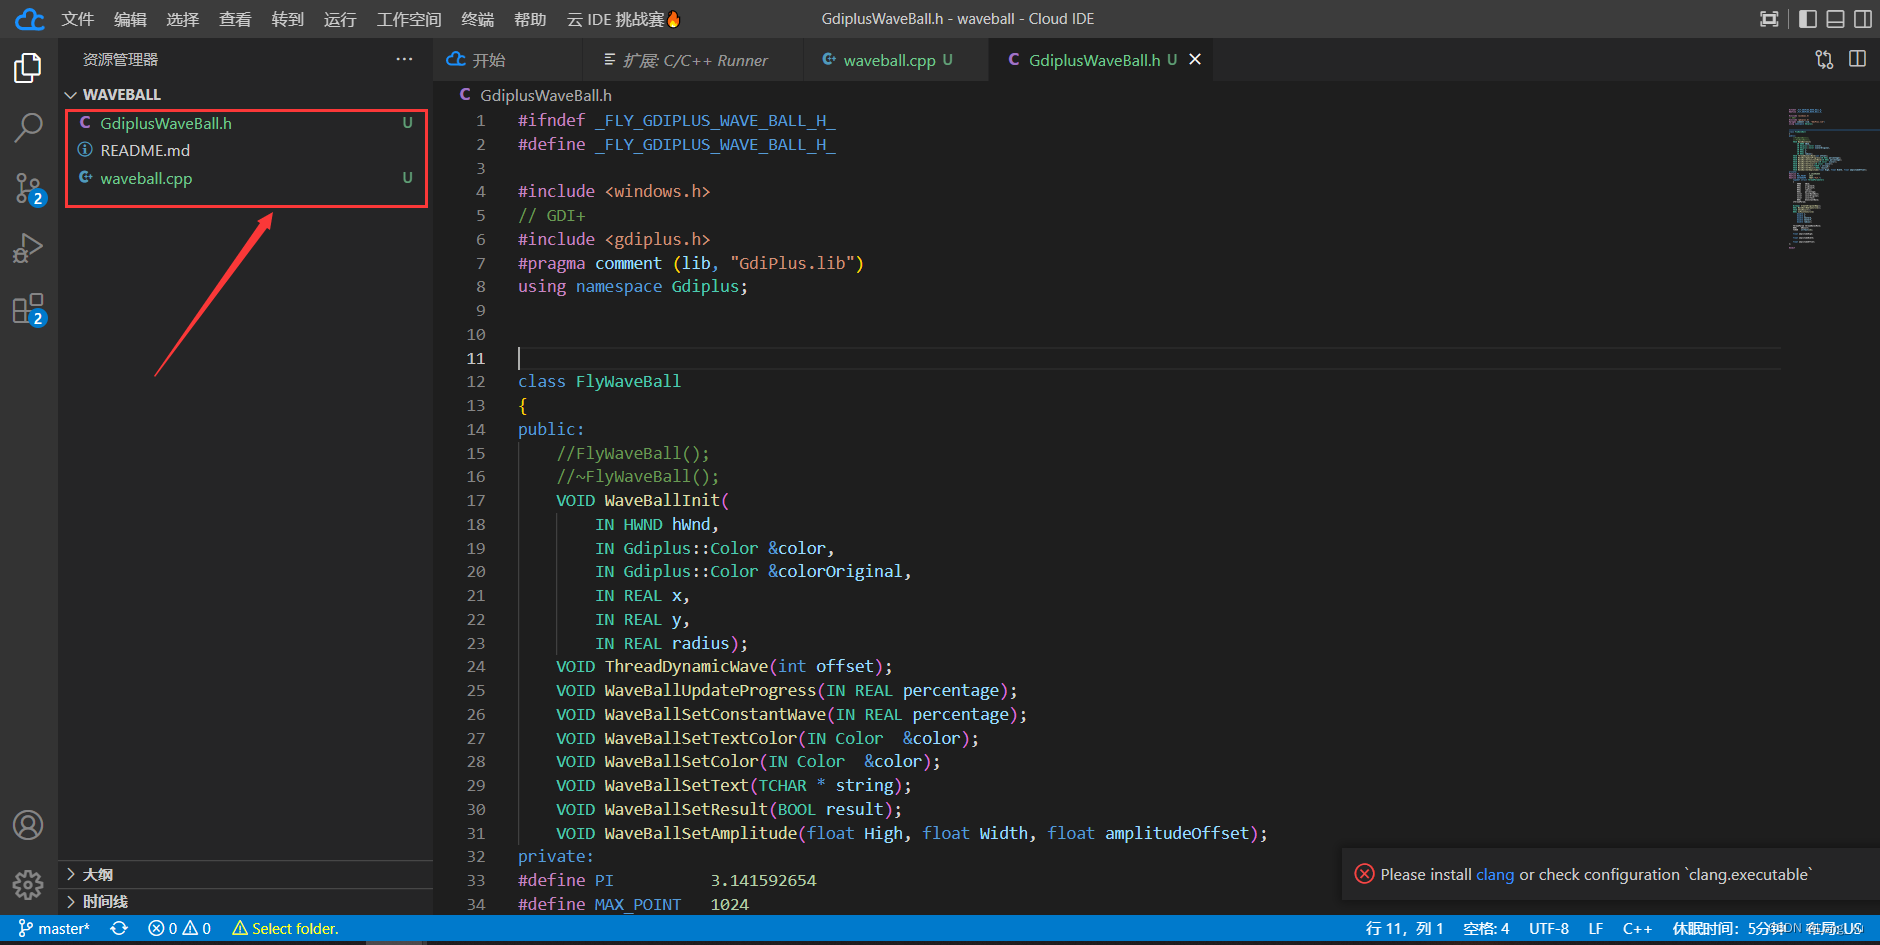Open the 工作空间 menu

click(409, 19)
